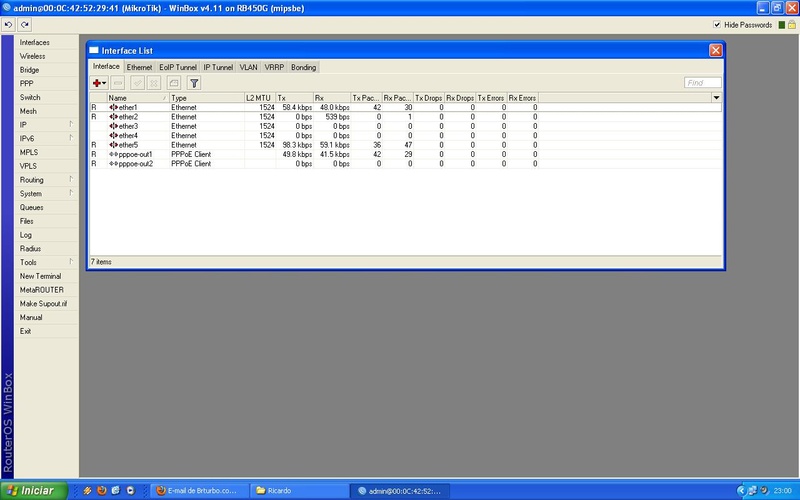Sort by the Type column header

[x=207, y=97]
